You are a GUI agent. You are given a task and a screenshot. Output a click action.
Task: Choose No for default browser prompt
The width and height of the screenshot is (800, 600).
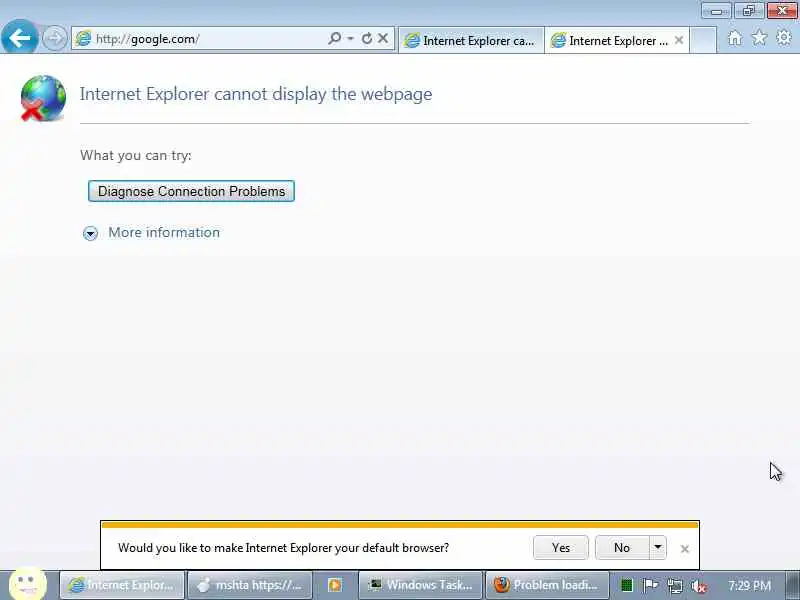click(x=622, y=547)
